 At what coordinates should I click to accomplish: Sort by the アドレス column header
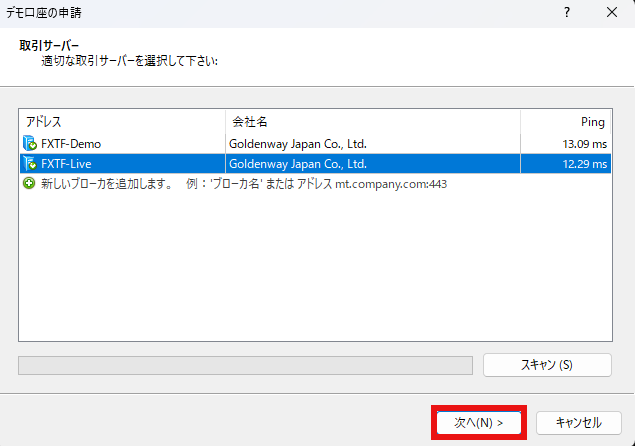point(122,122)
